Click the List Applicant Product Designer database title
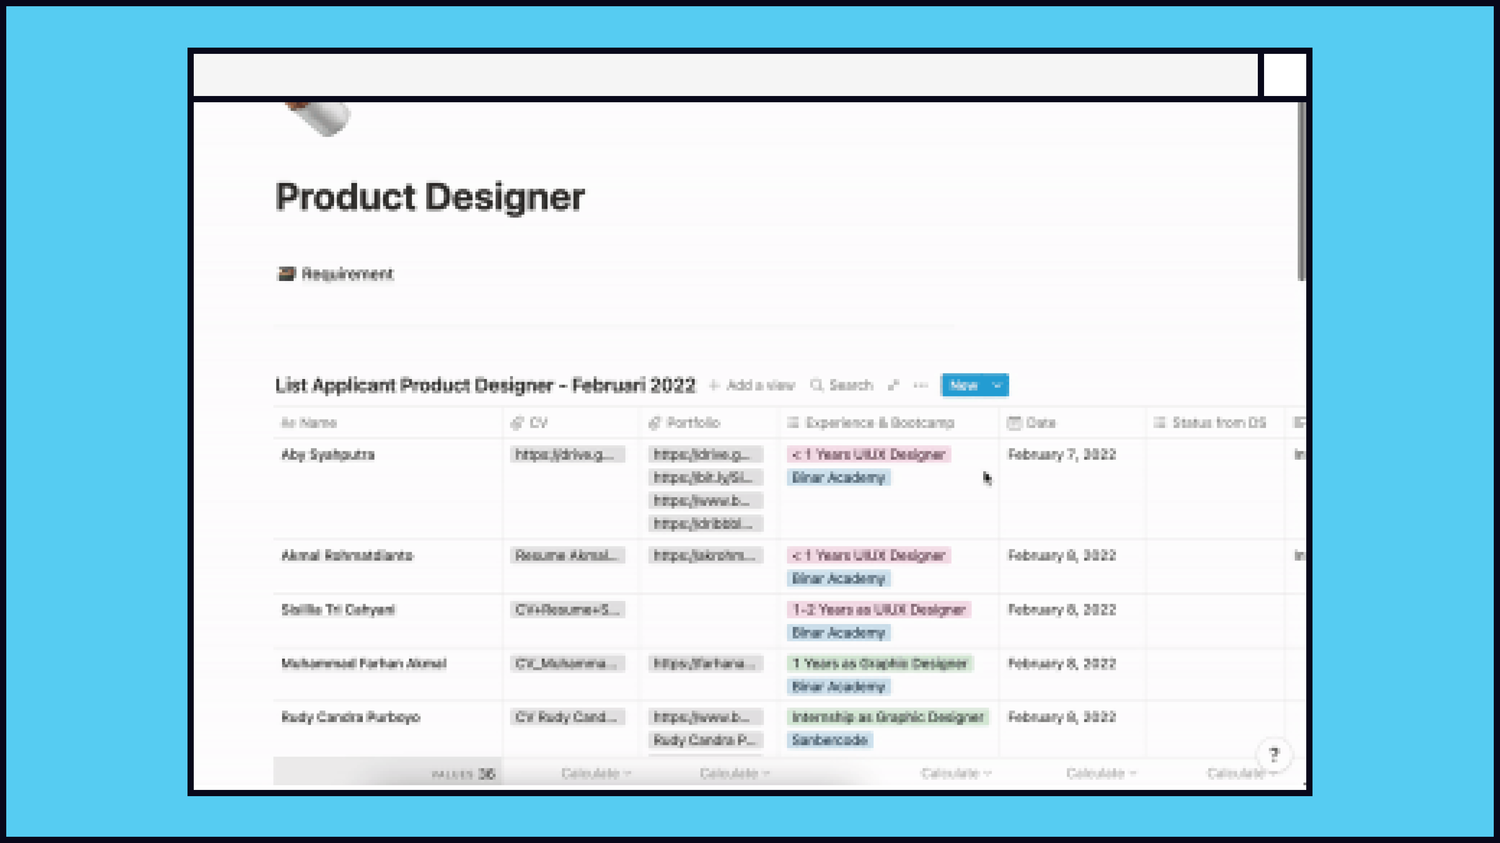 click(x=485, y=385)
